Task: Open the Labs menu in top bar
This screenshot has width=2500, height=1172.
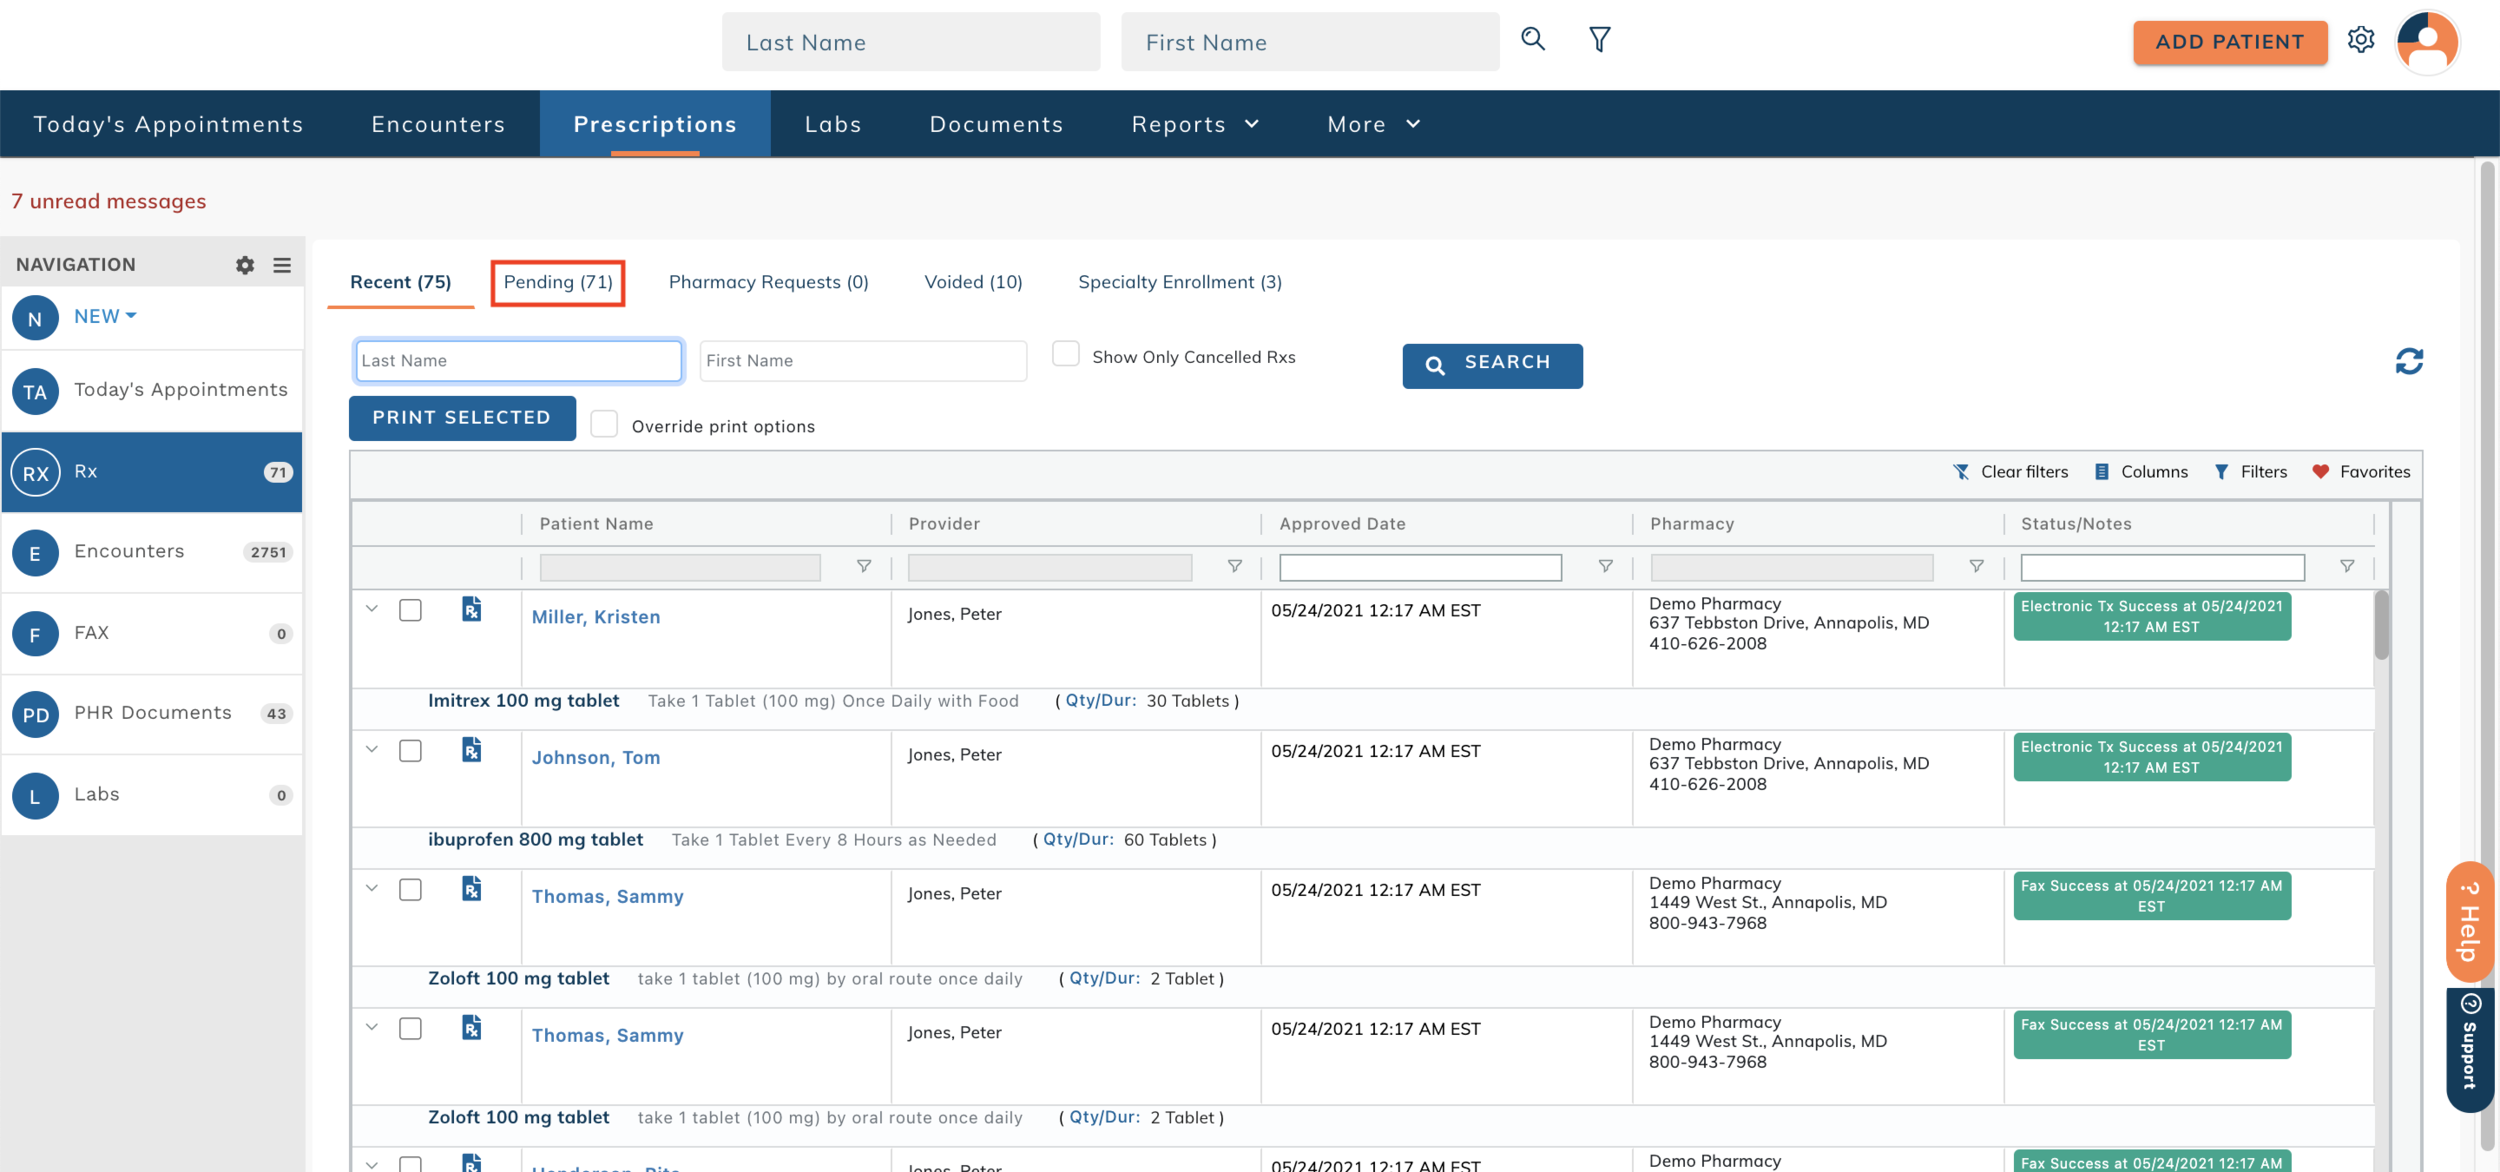Action: (x=832, y=124)
